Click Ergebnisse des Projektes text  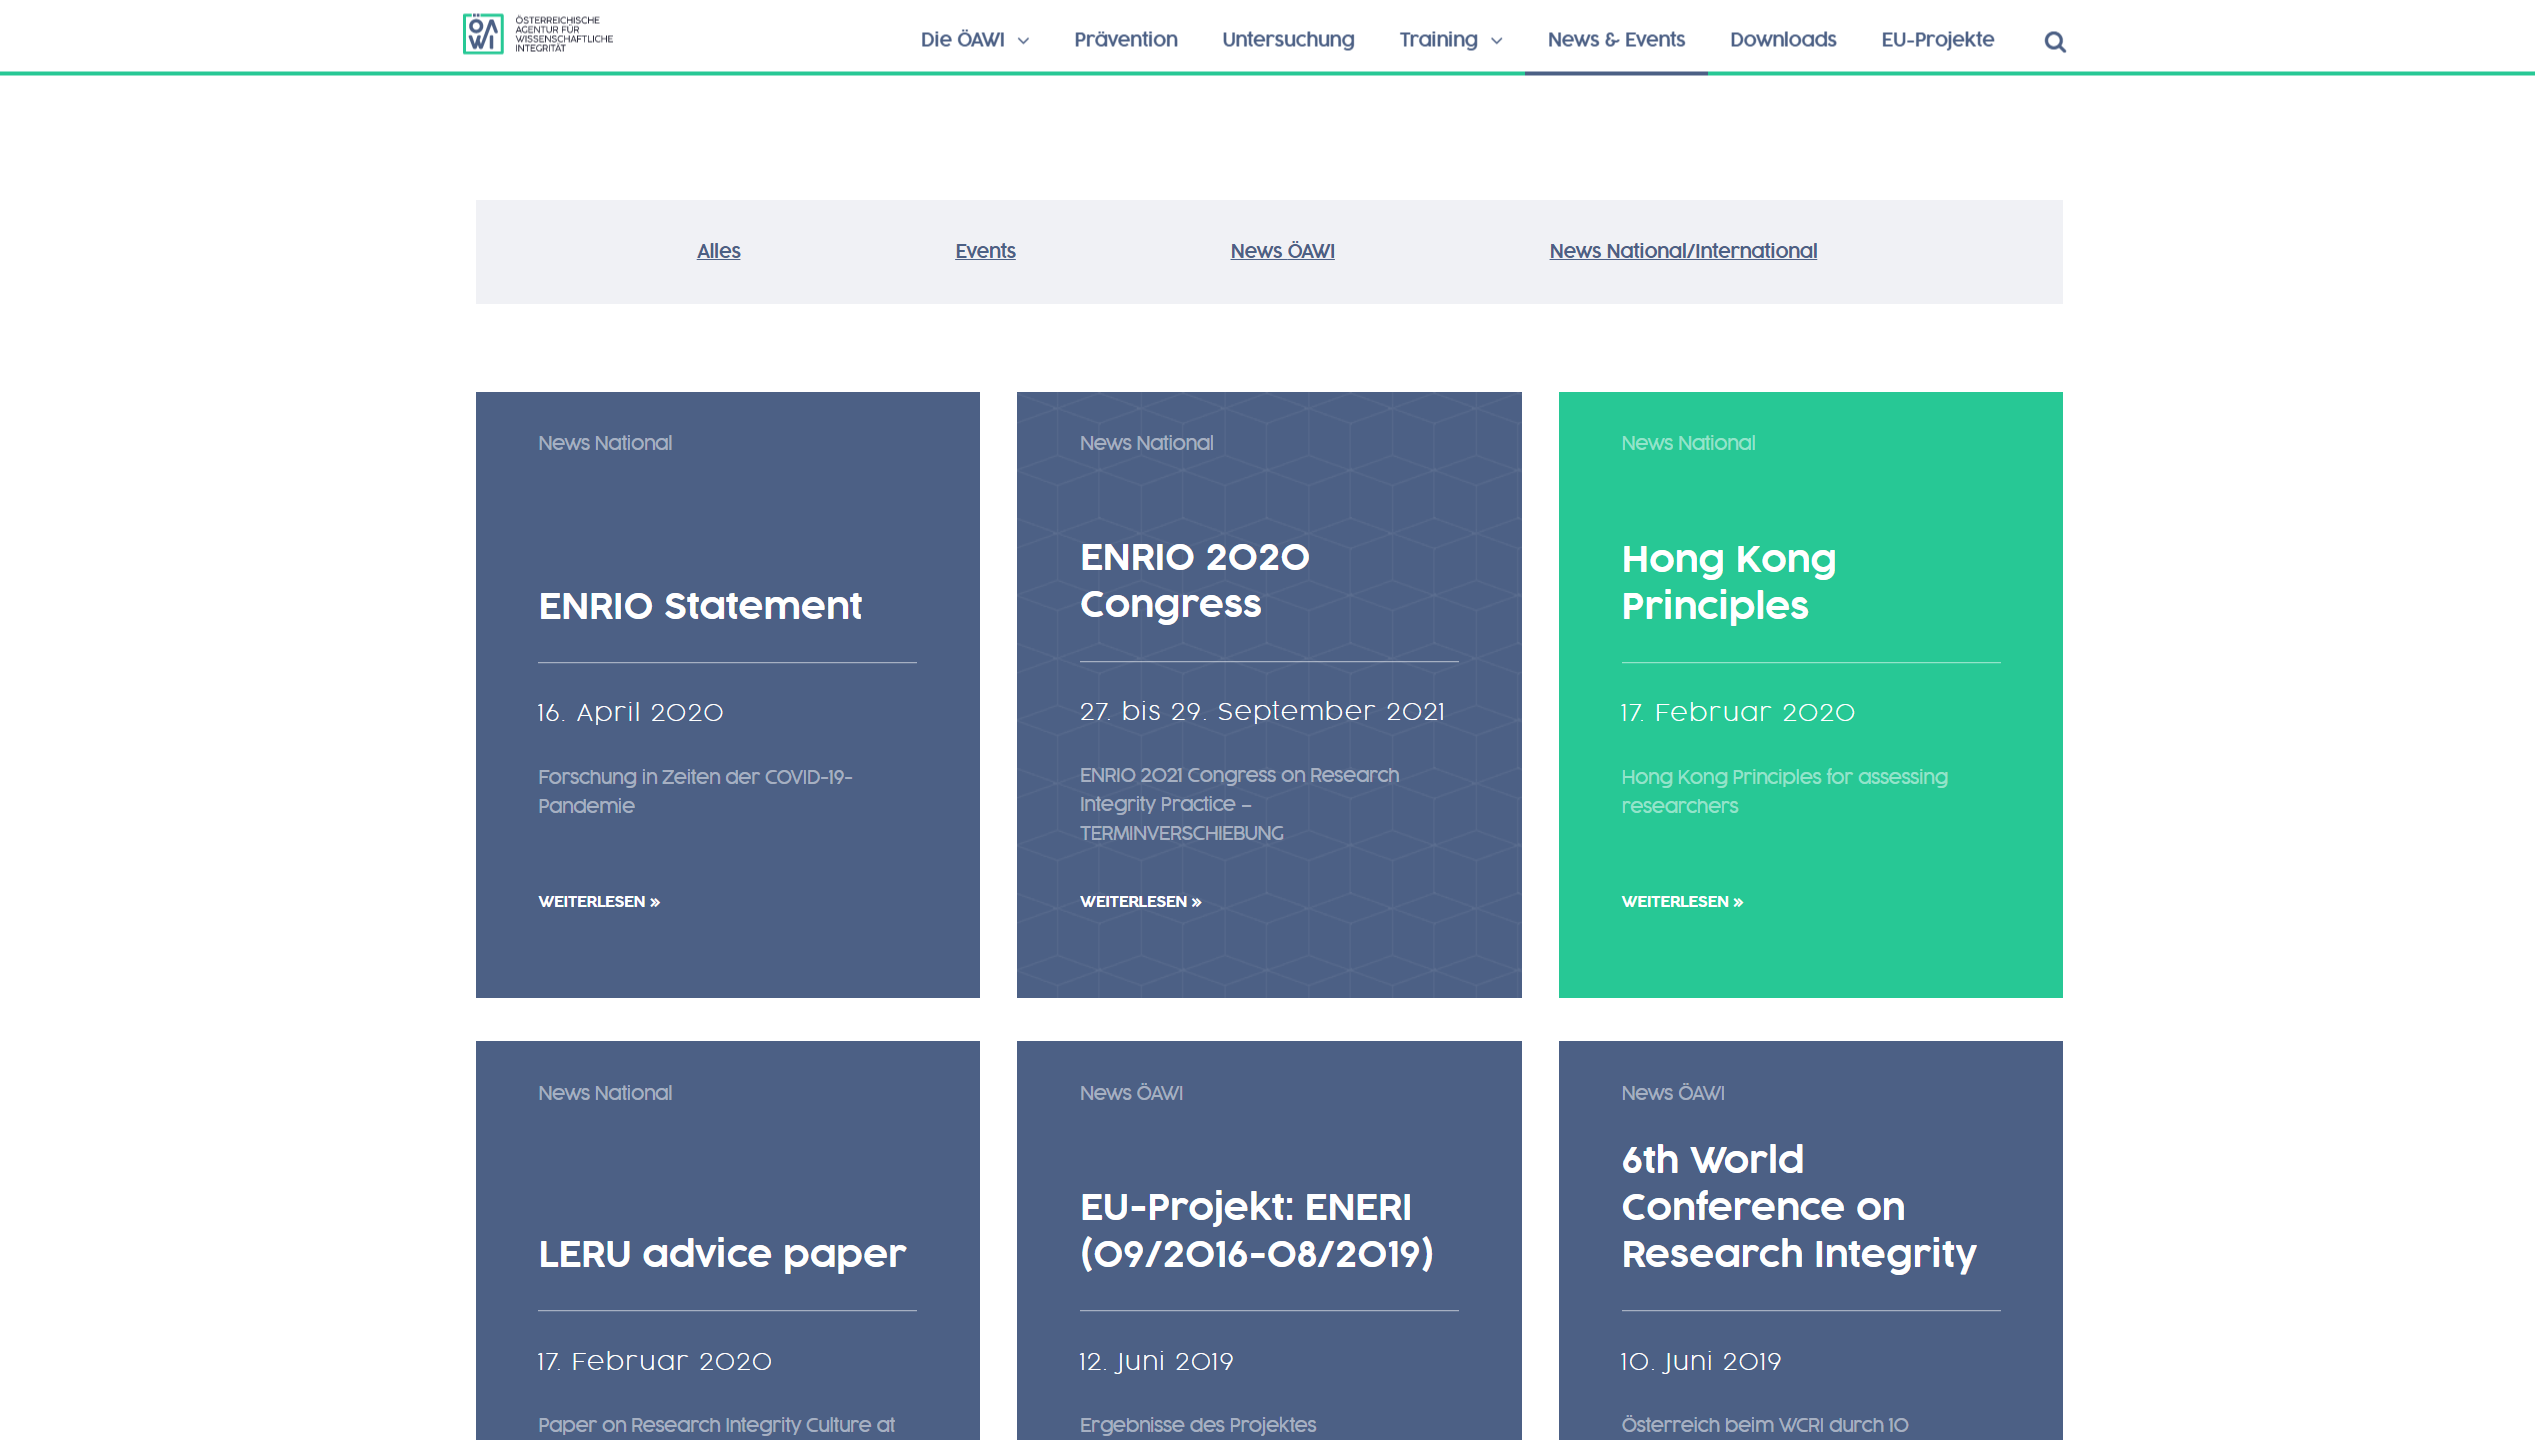point(1198,1425)
